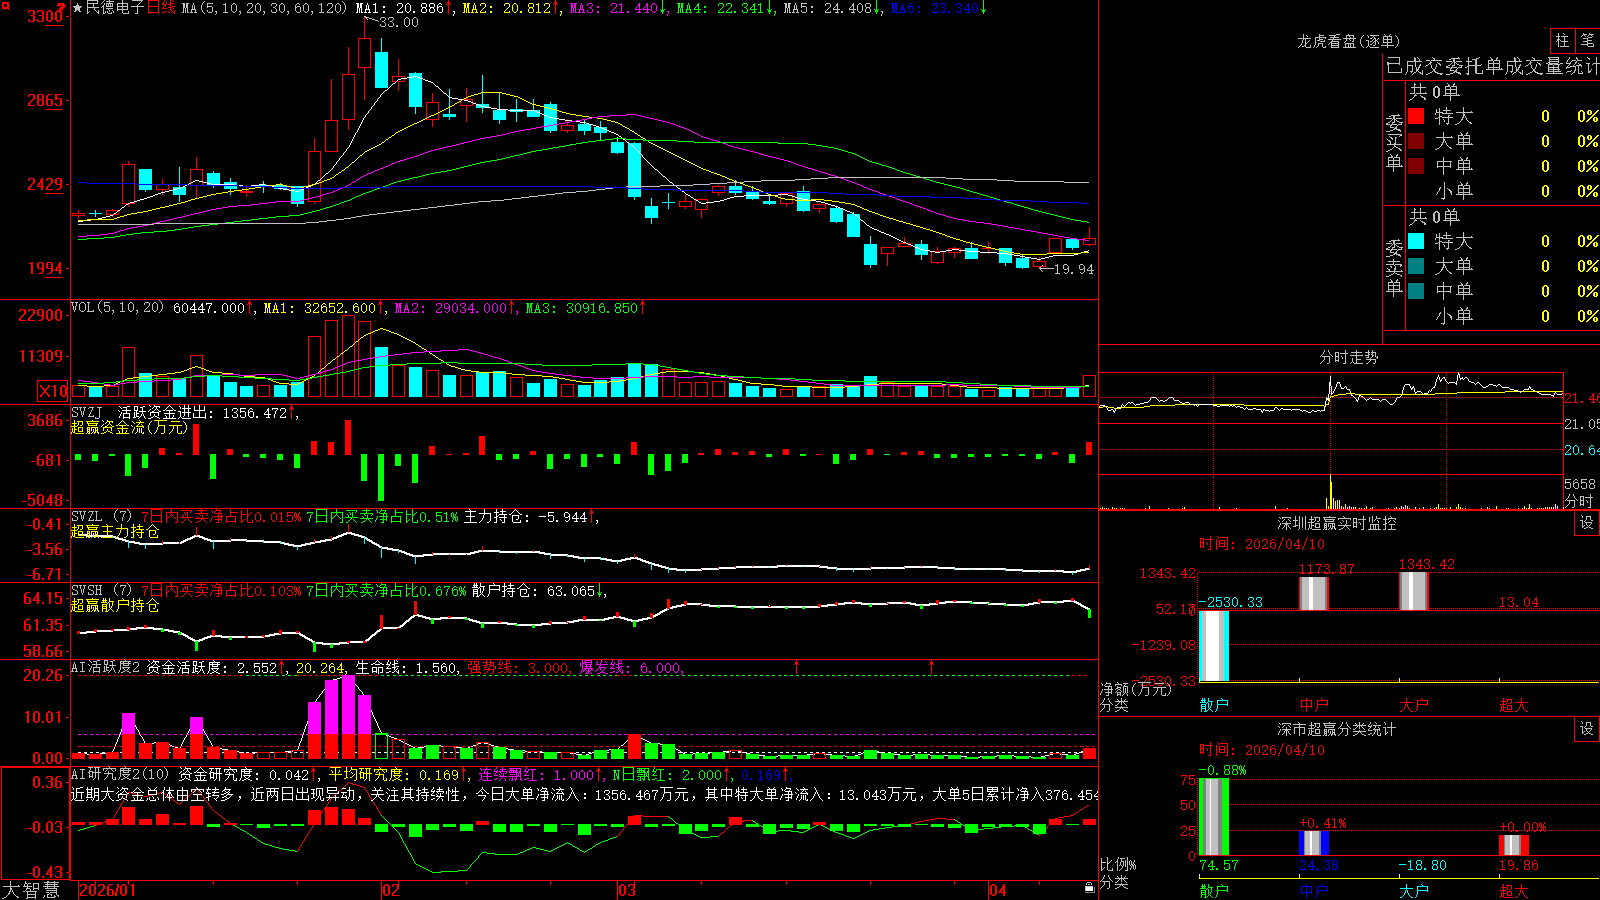Jump to month 02 on the date axis

(x=391, y=890)
